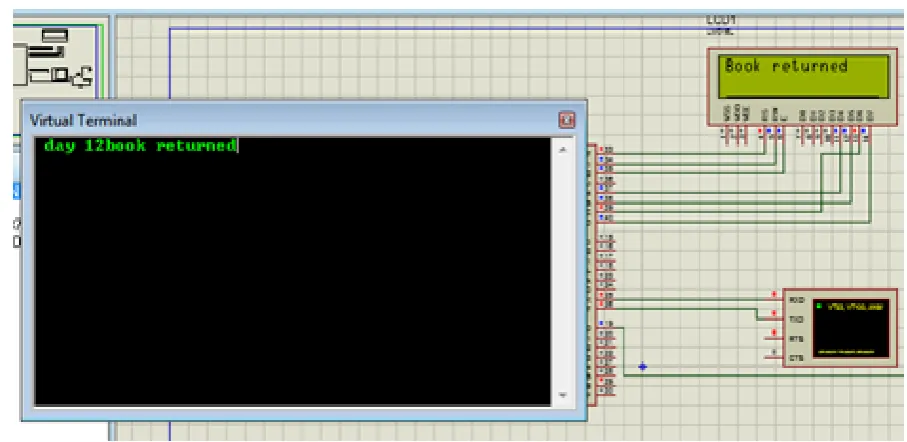Click the scroll down arrow in Virtual Terminal
Viewport: 907px width, 442px height.
pyautogui.click(x=563, y=396)
